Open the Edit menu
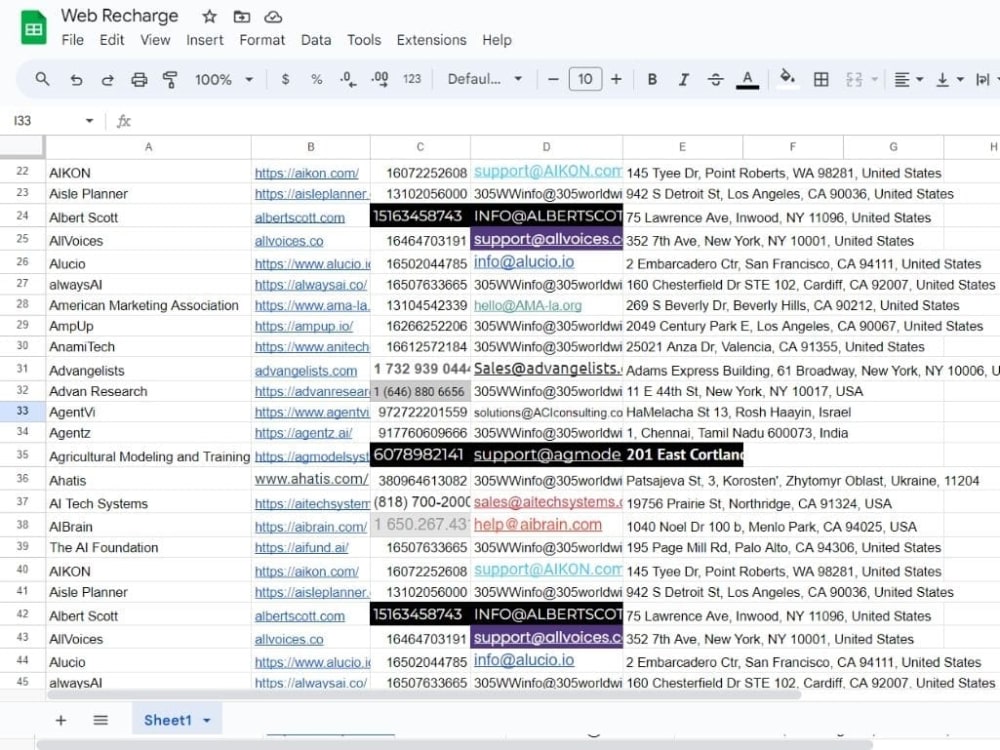1000x750 pixels. click(x=112, y=40)
